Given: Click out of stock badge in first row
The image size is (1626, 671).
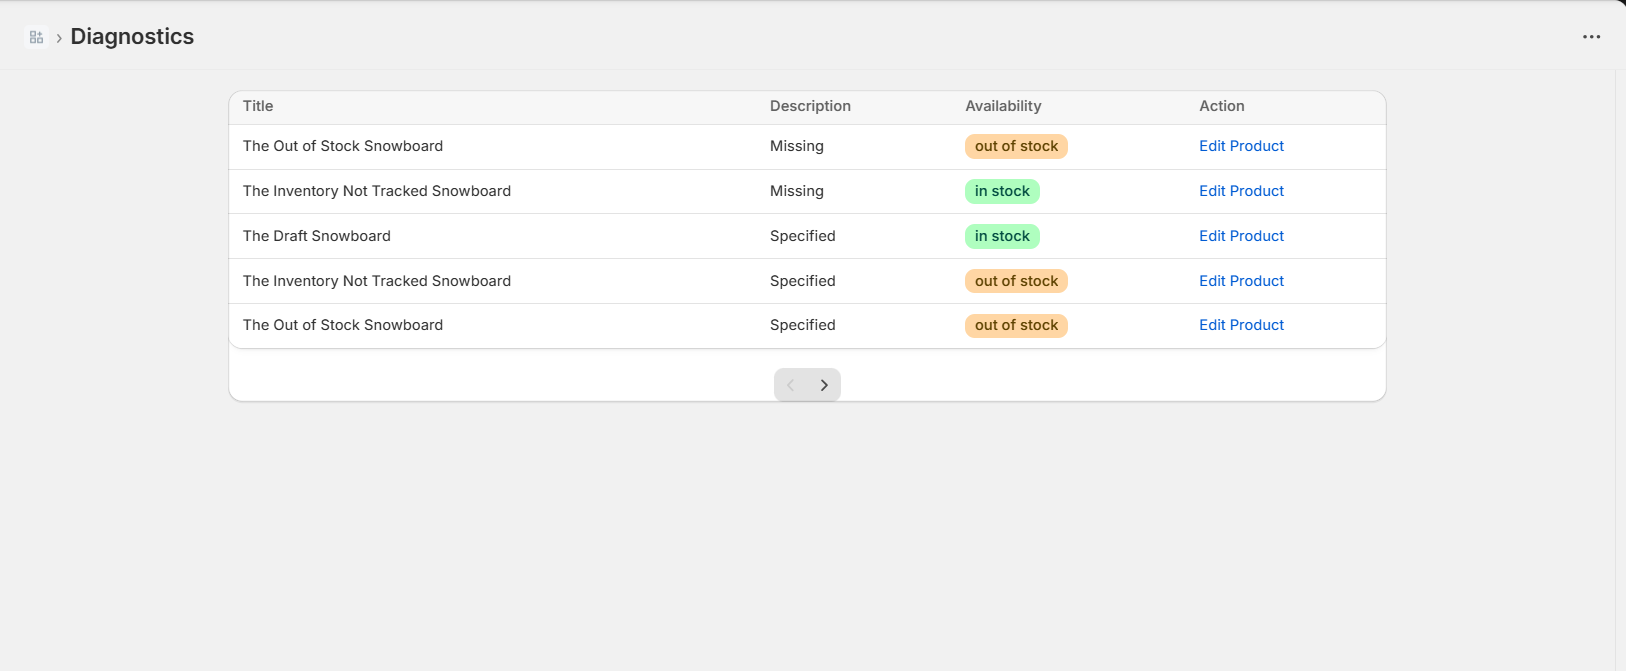Looking at the screenshot, I should (1016, 146).
